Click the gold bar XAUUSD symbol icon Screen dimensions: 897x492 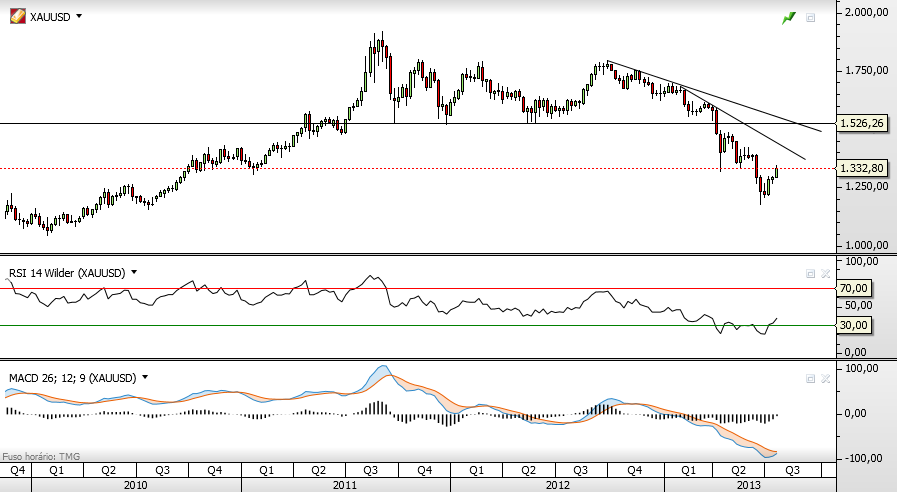(18, 17)
